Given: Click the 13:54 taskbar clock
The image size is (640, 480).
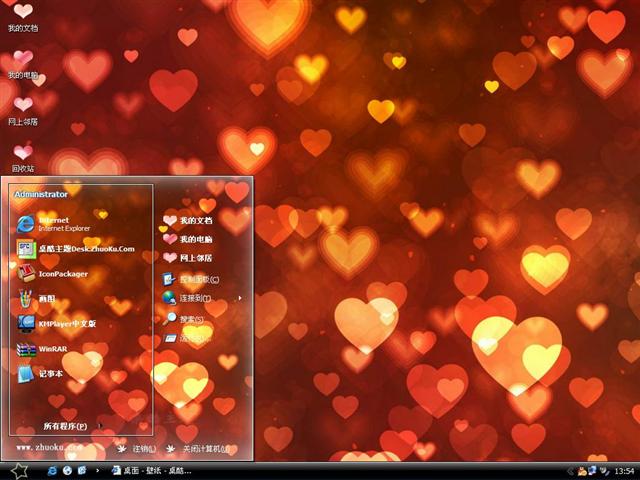Looking at the screenshot, I should point(624,471).
